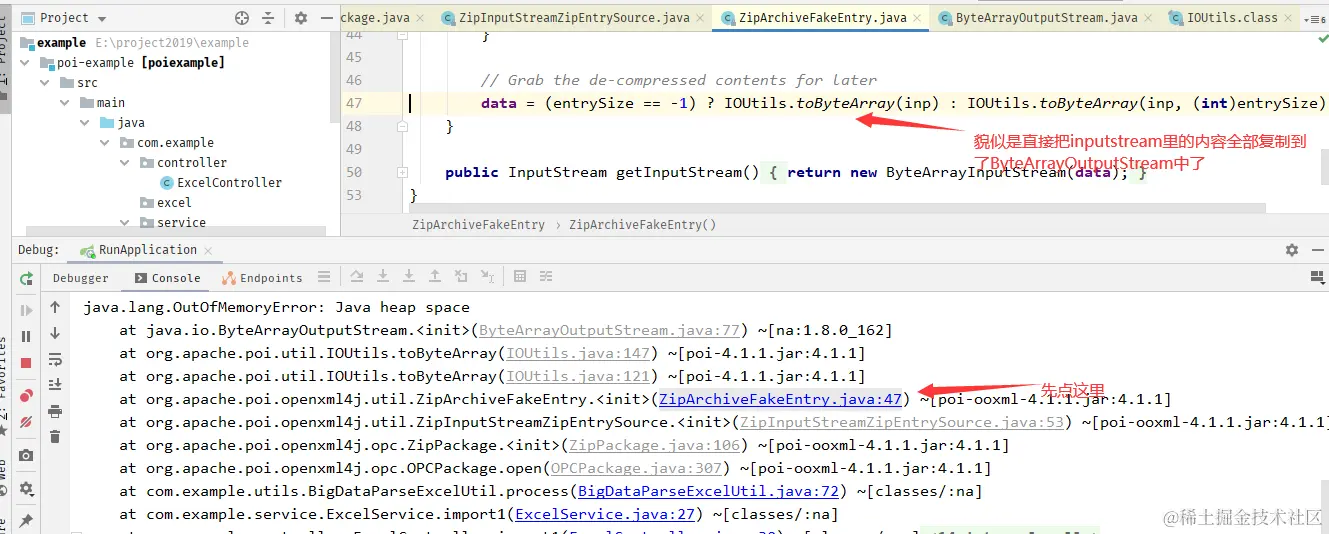This screenshot has height=534, width=1329.
Task: Collapse all in Project panel
Action: pyautogui.click(x=268, y=18)
